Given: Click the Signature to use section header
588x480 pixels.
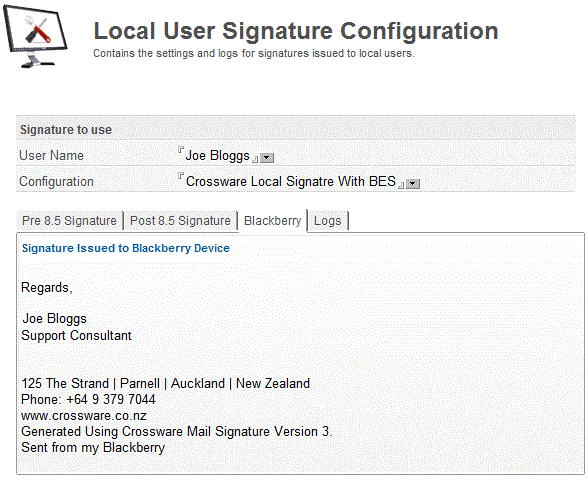Looking at the screenshot, I should [66, 130].
